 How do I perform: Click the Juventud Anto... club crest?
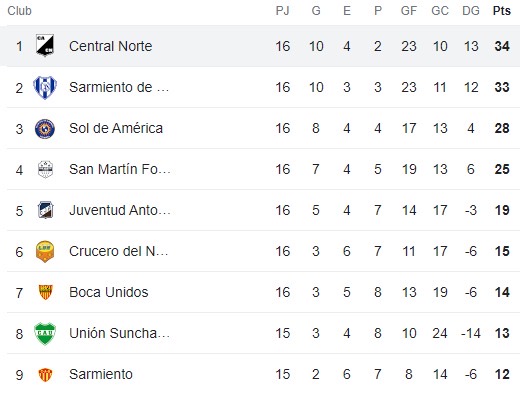45,210
